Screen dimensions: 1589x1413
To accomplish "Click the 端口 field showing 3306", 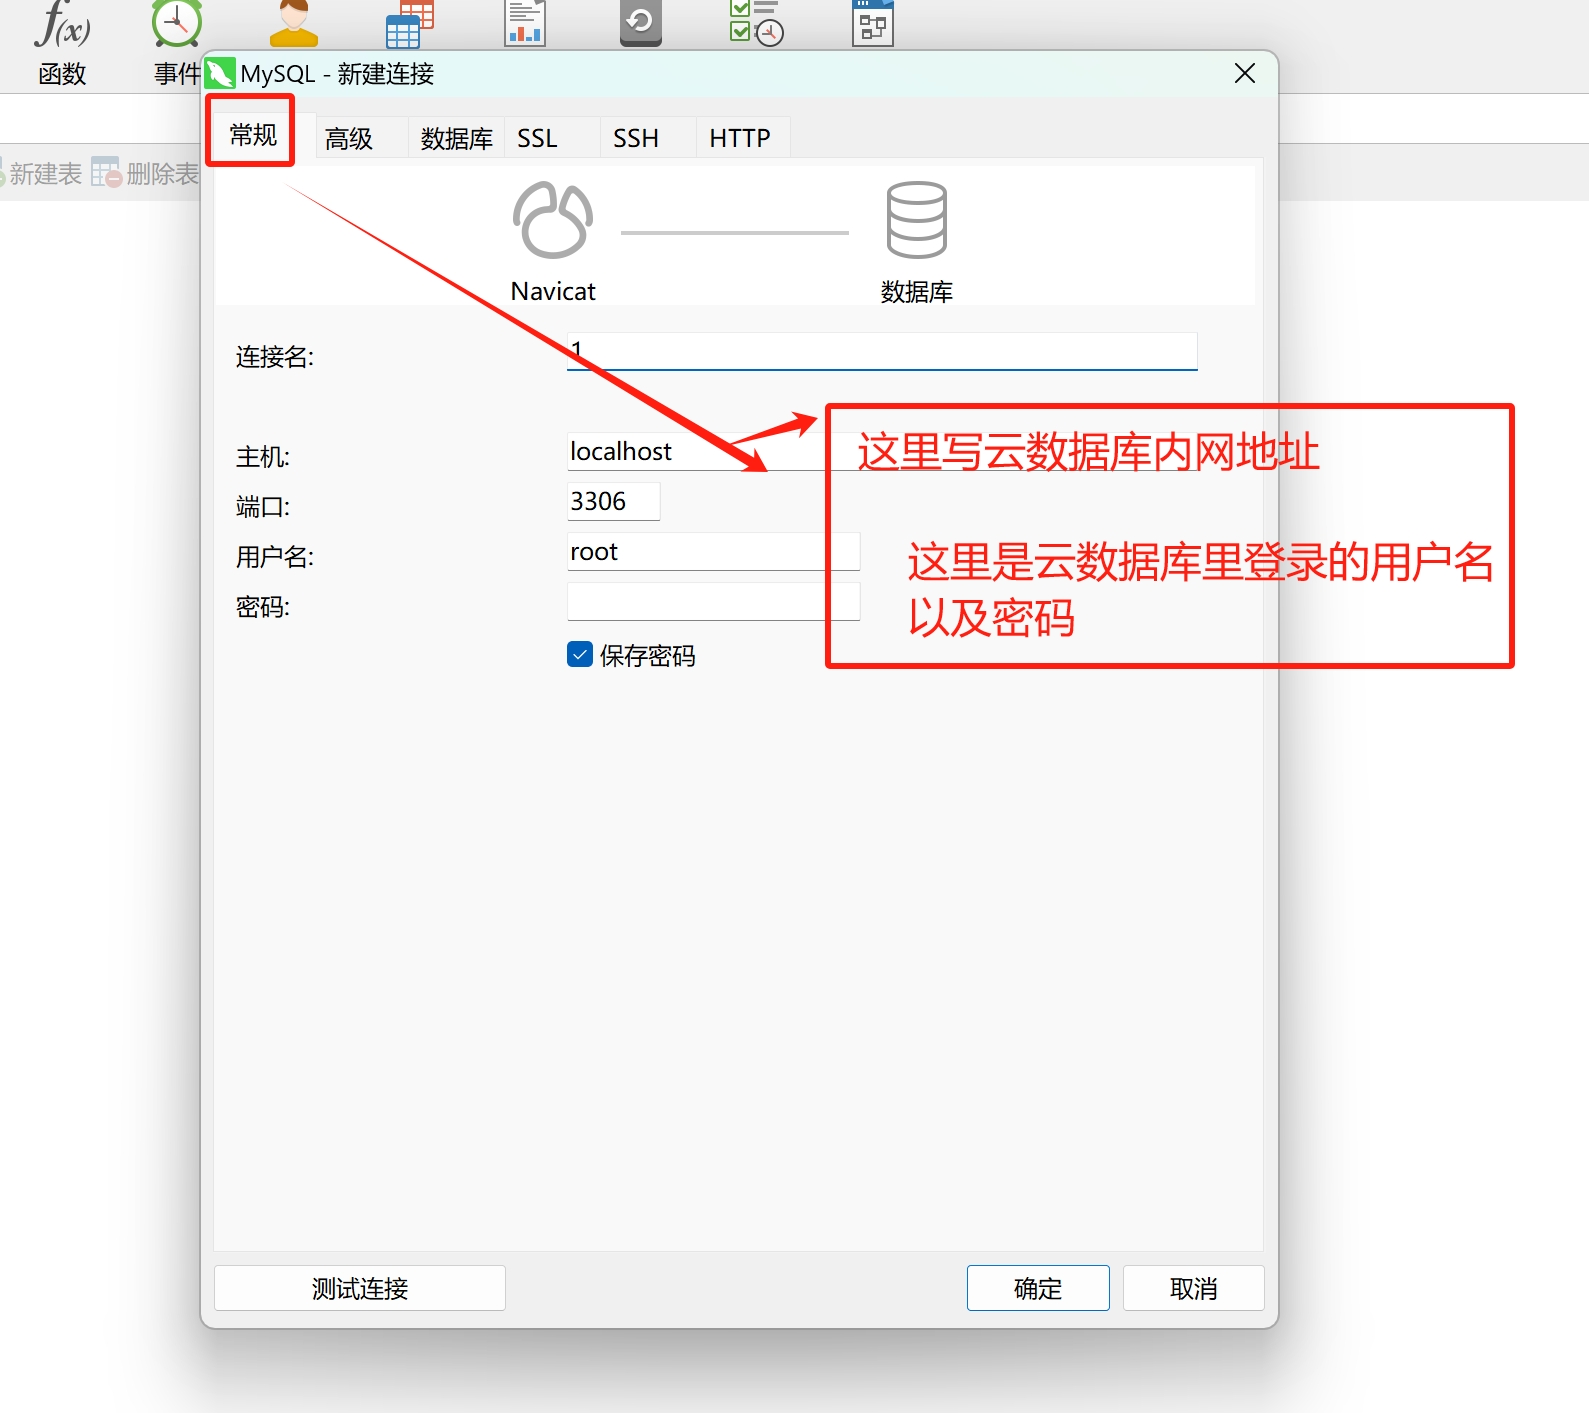I will (614, 501).
